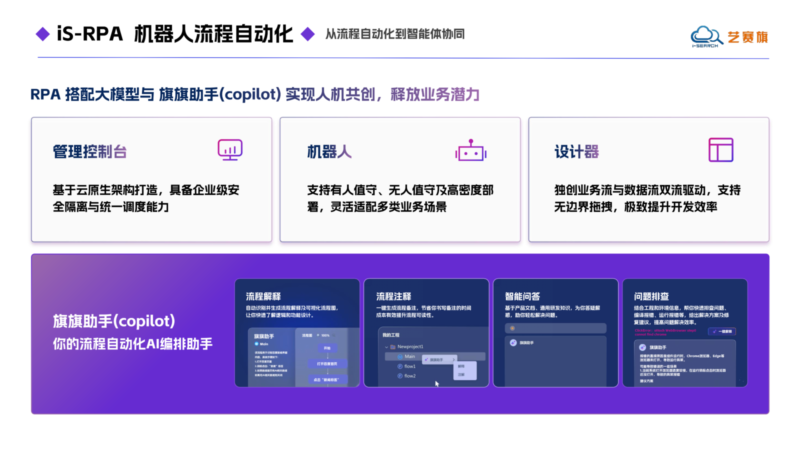This screenshot has height=450, width=800.
Task: Click the 旗旗助手(copilot) banner heading
Action: click(x=114, y=321)
